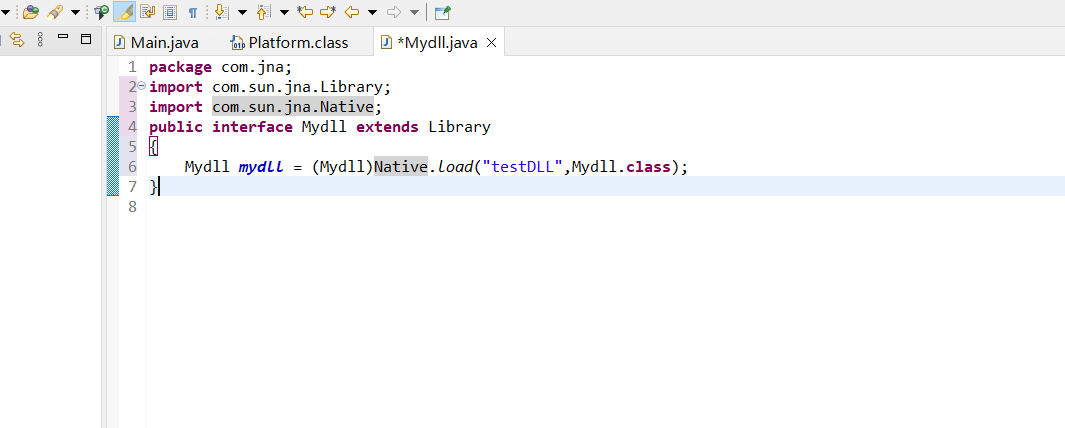
Task: Open the left panel View Menu dots
Action: [x=40, y=39]
